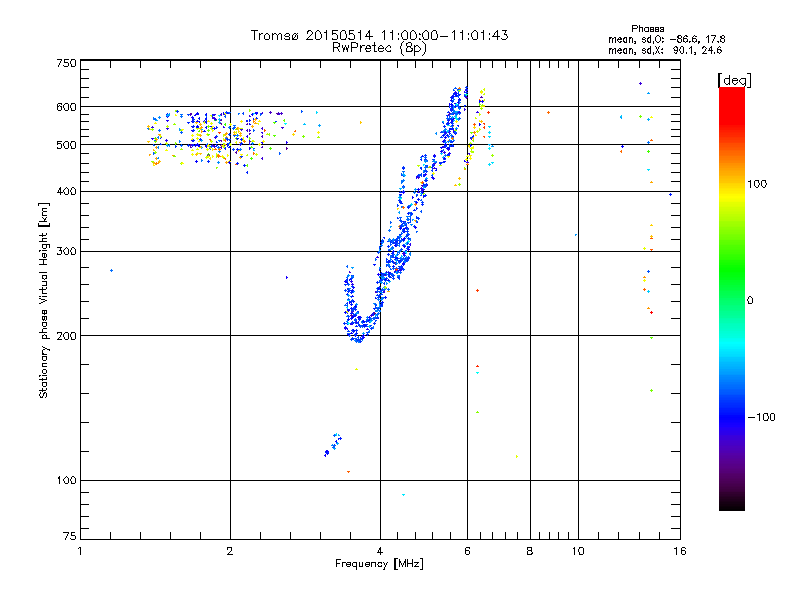Click the "Frequency [MHz]" axis label
This screenshot has height=600, width=800.
click(x=379, y=564)
